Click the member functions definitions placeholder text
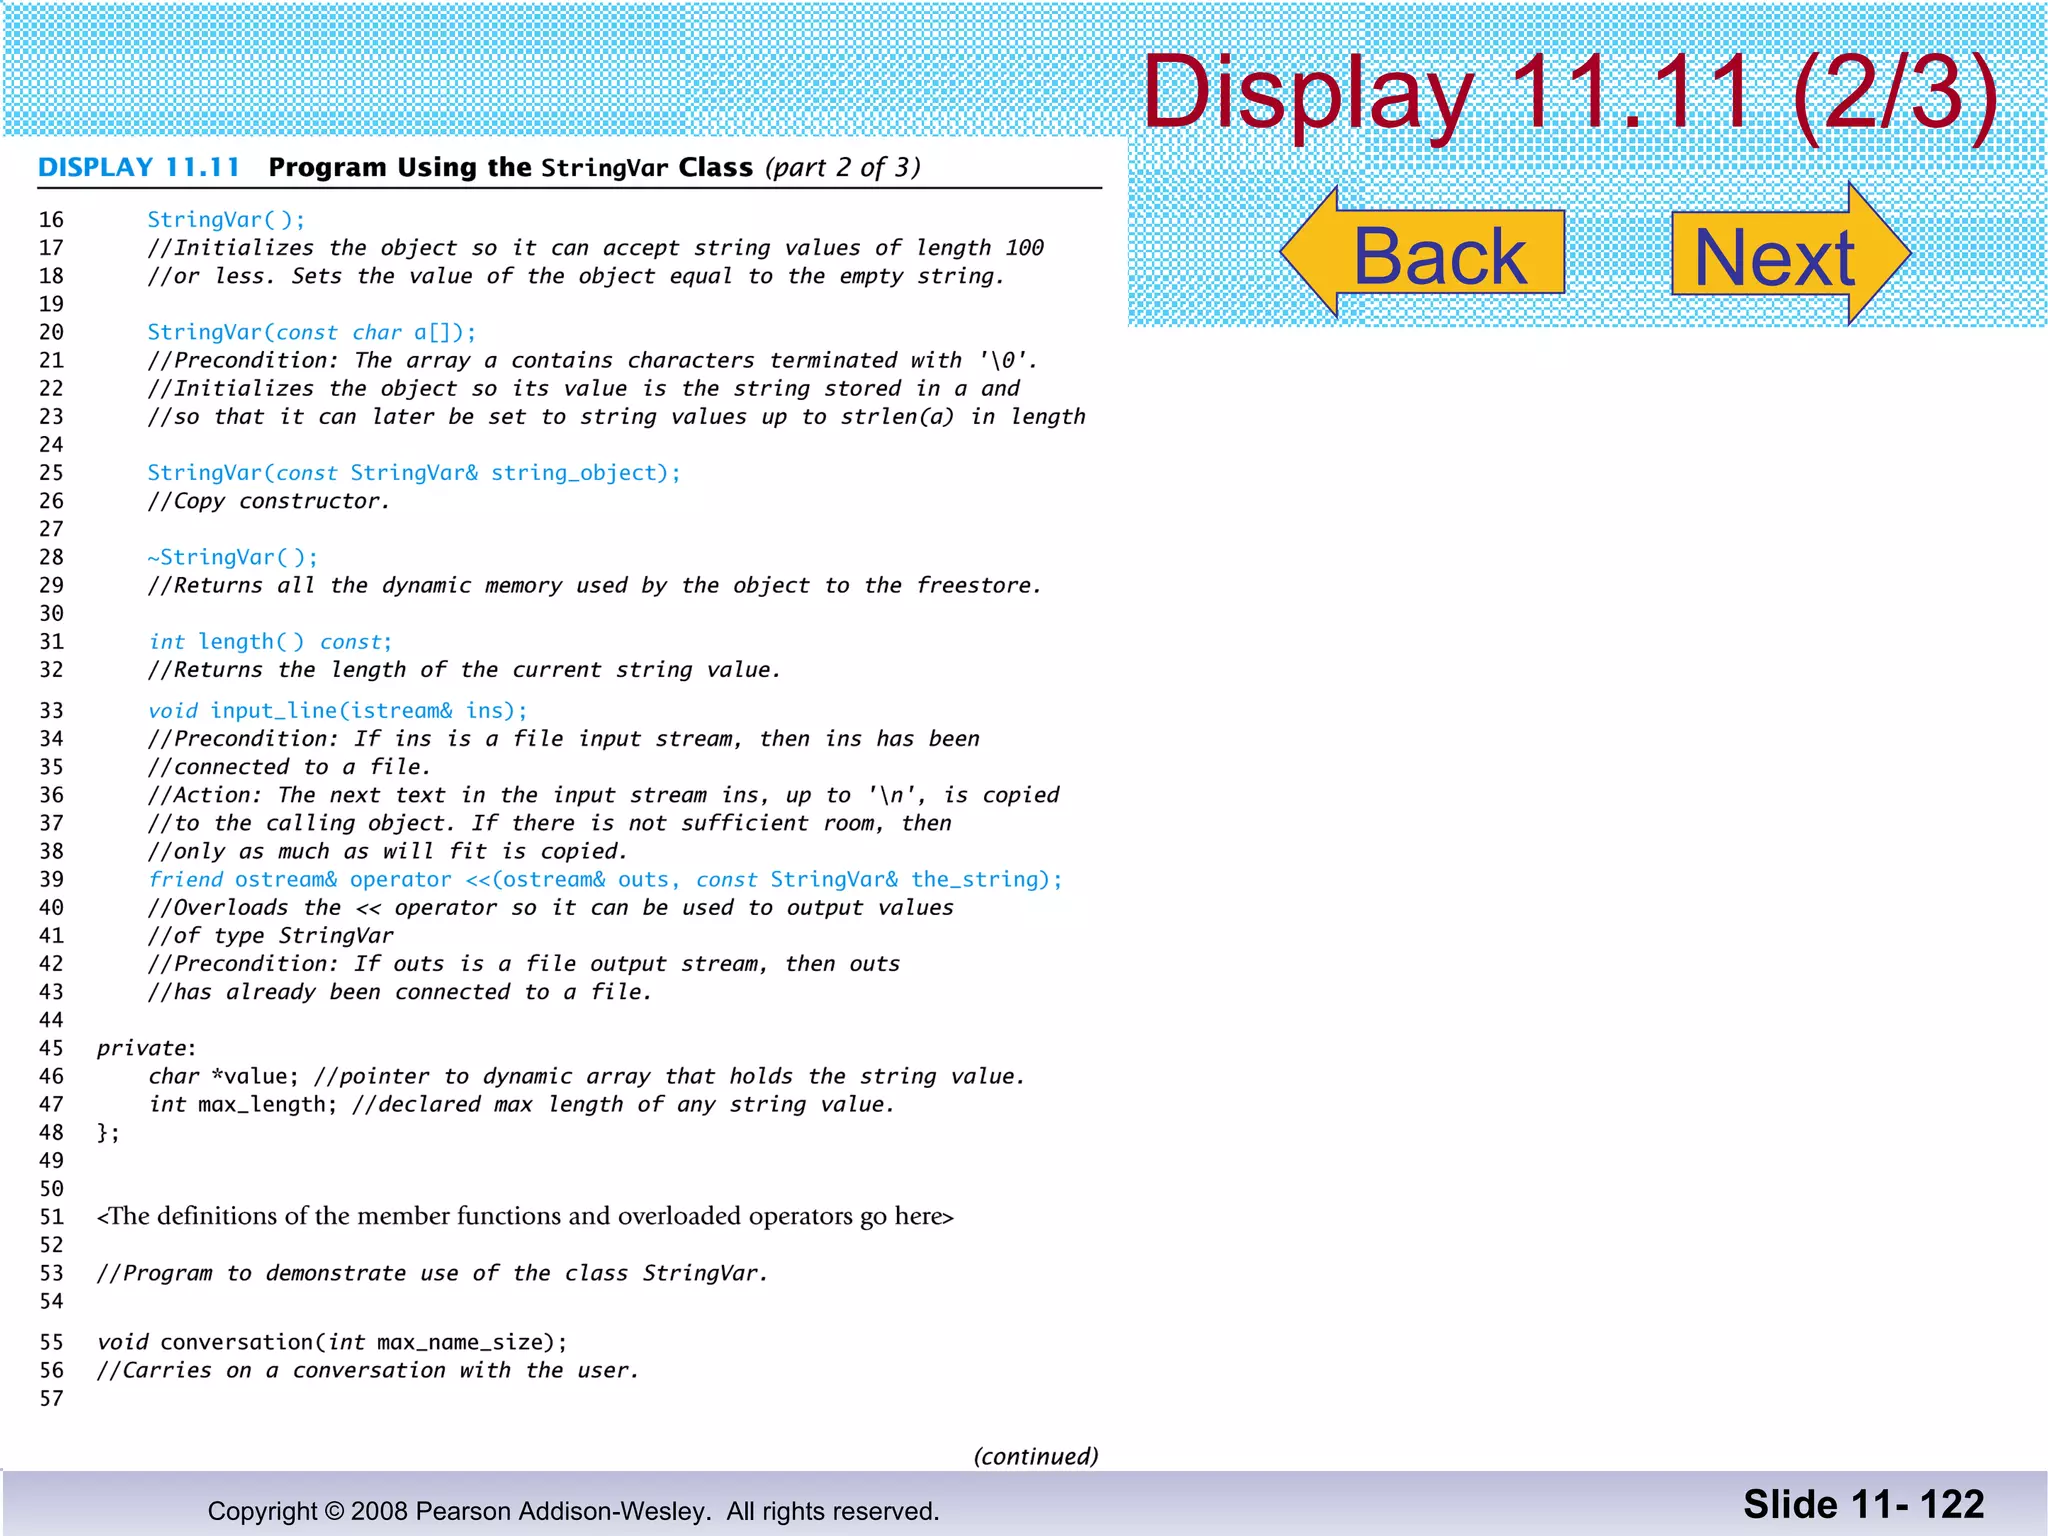The width and height of the screenshot is (2048, 1536). coord(525,1216)
